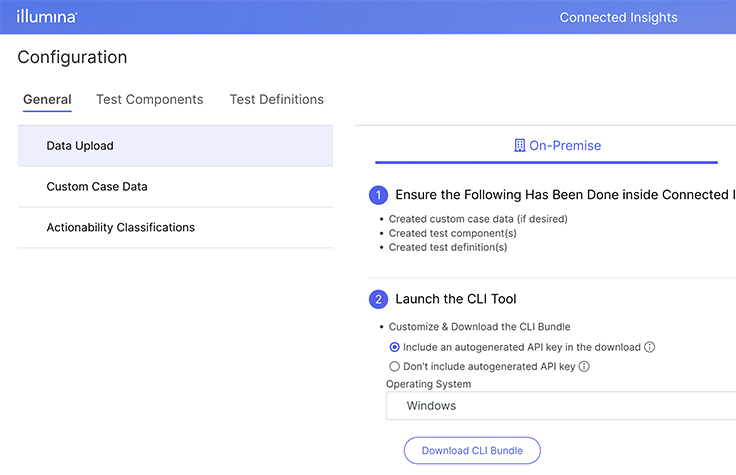This screenshot has width=736, height=475.
Task: Go to the Test Definitions tab
Action: 276,100
